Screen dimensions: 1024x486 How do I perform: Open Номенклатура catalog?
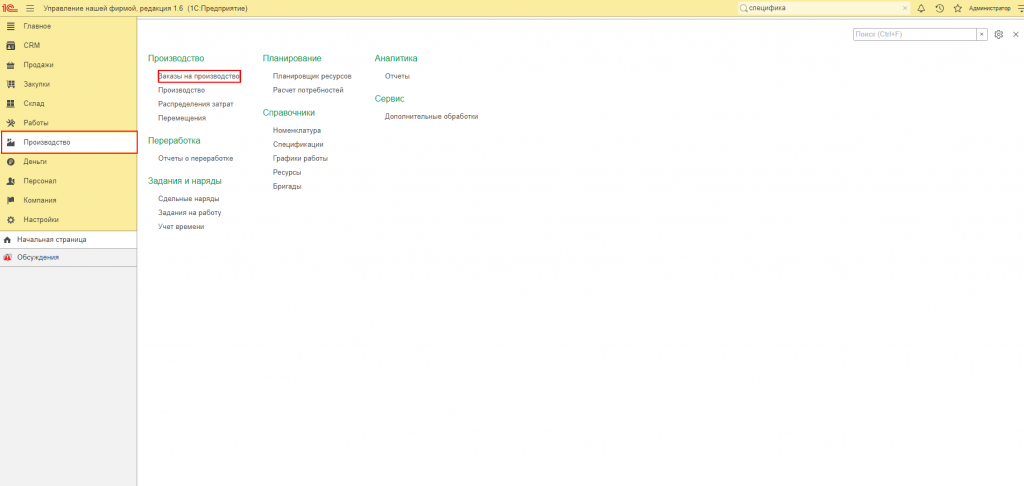point(297,130)
